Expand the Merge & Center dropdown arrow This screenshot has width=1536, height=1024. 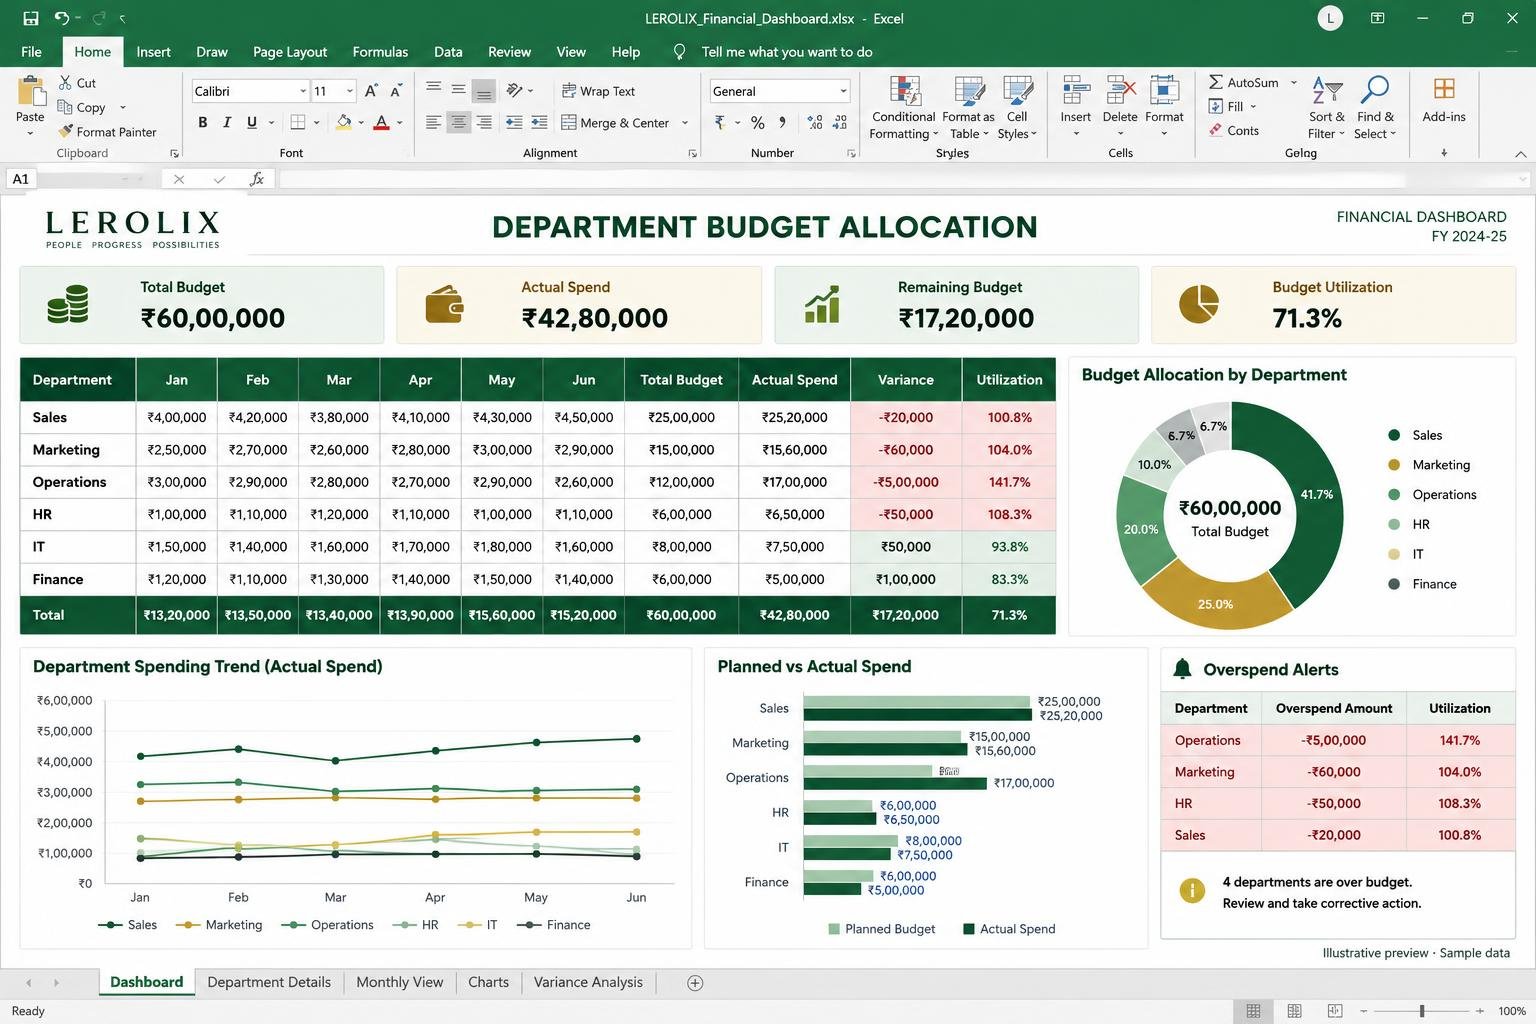click(x=685, y=123)
